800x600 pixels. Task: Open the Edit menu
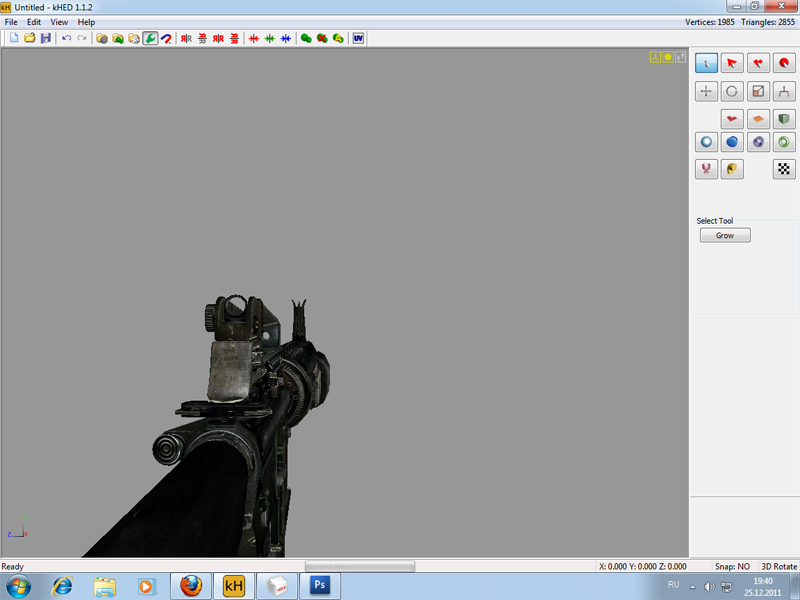[x=34, y=22]
